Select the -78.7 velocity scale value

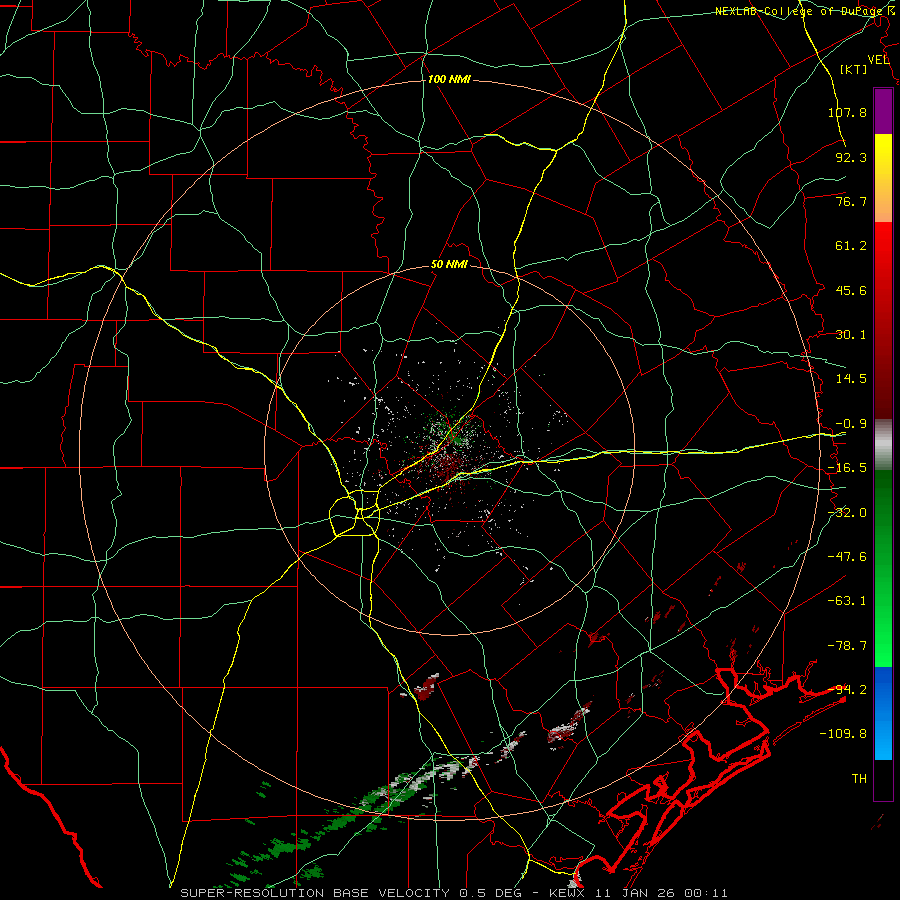click(x=847, y=646)
